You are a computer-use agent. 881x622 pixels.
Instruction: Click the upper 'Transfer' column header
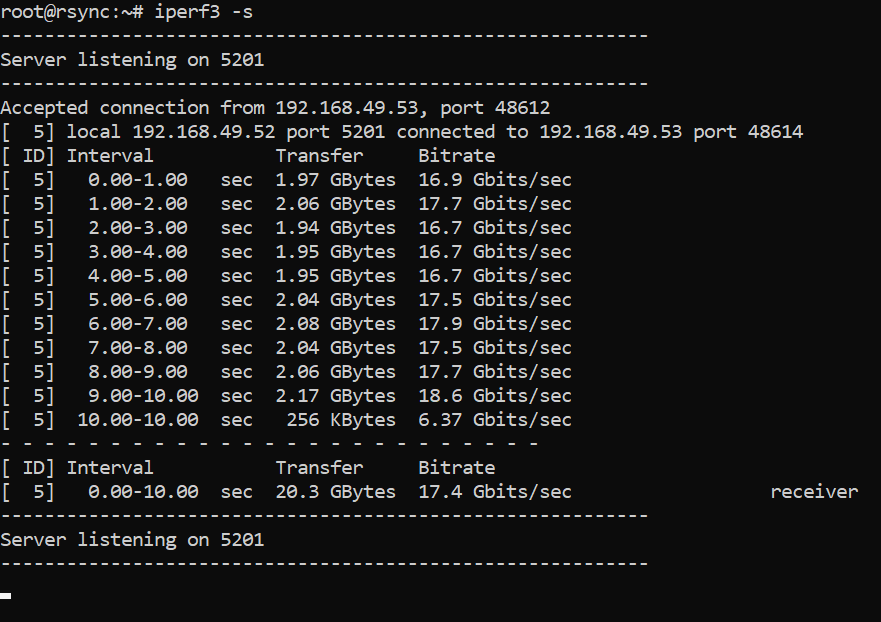pos(319,156)
